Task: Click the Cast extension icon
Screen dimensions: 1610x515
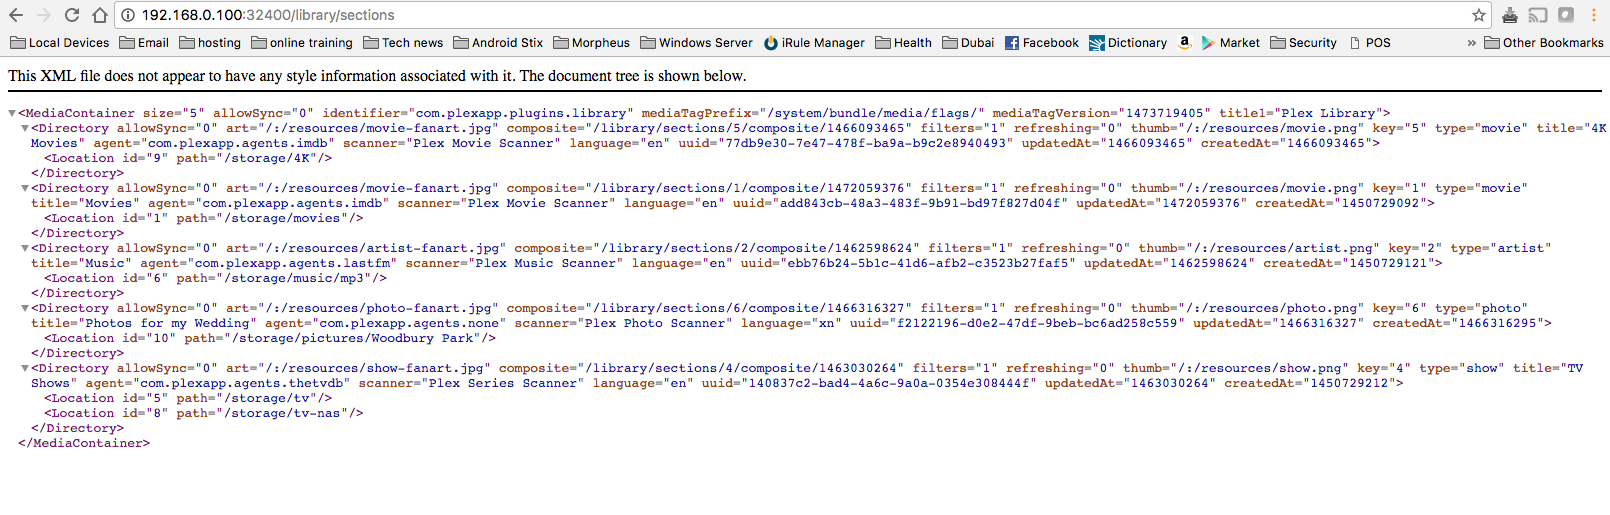Action: (x=1538, y=15)
